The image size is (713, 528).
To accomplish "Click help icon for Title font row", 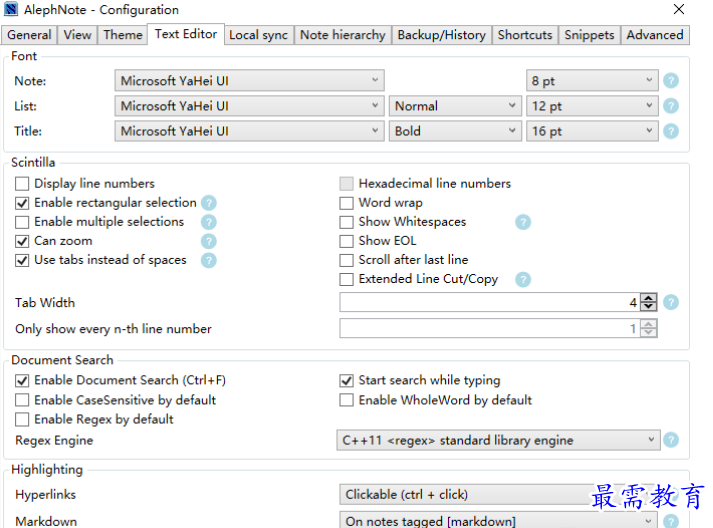I will point(671,131).
